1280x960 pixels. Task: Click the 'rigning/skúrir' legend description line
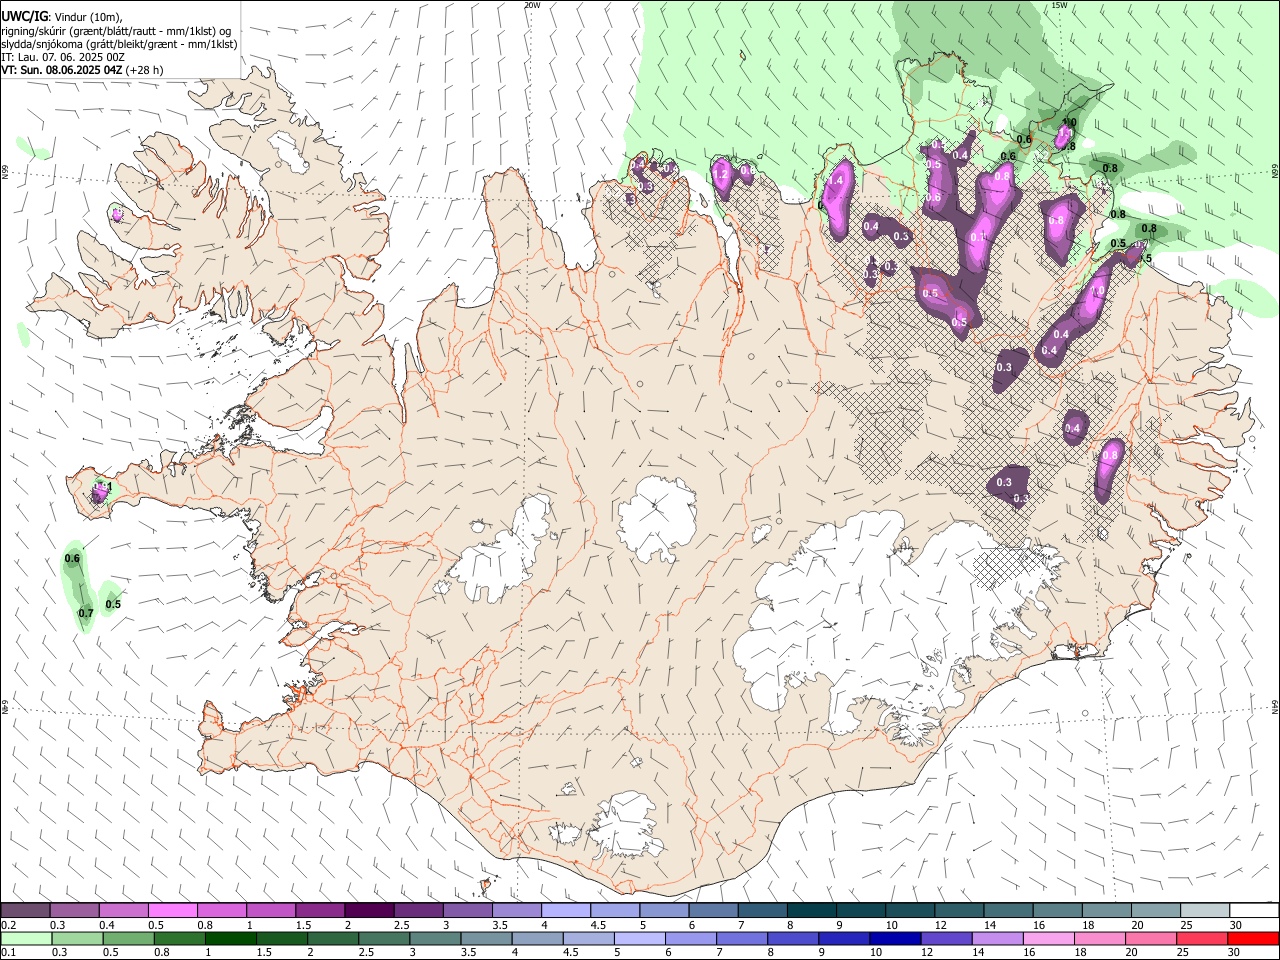pyautogui.click(x=115, y=30)
